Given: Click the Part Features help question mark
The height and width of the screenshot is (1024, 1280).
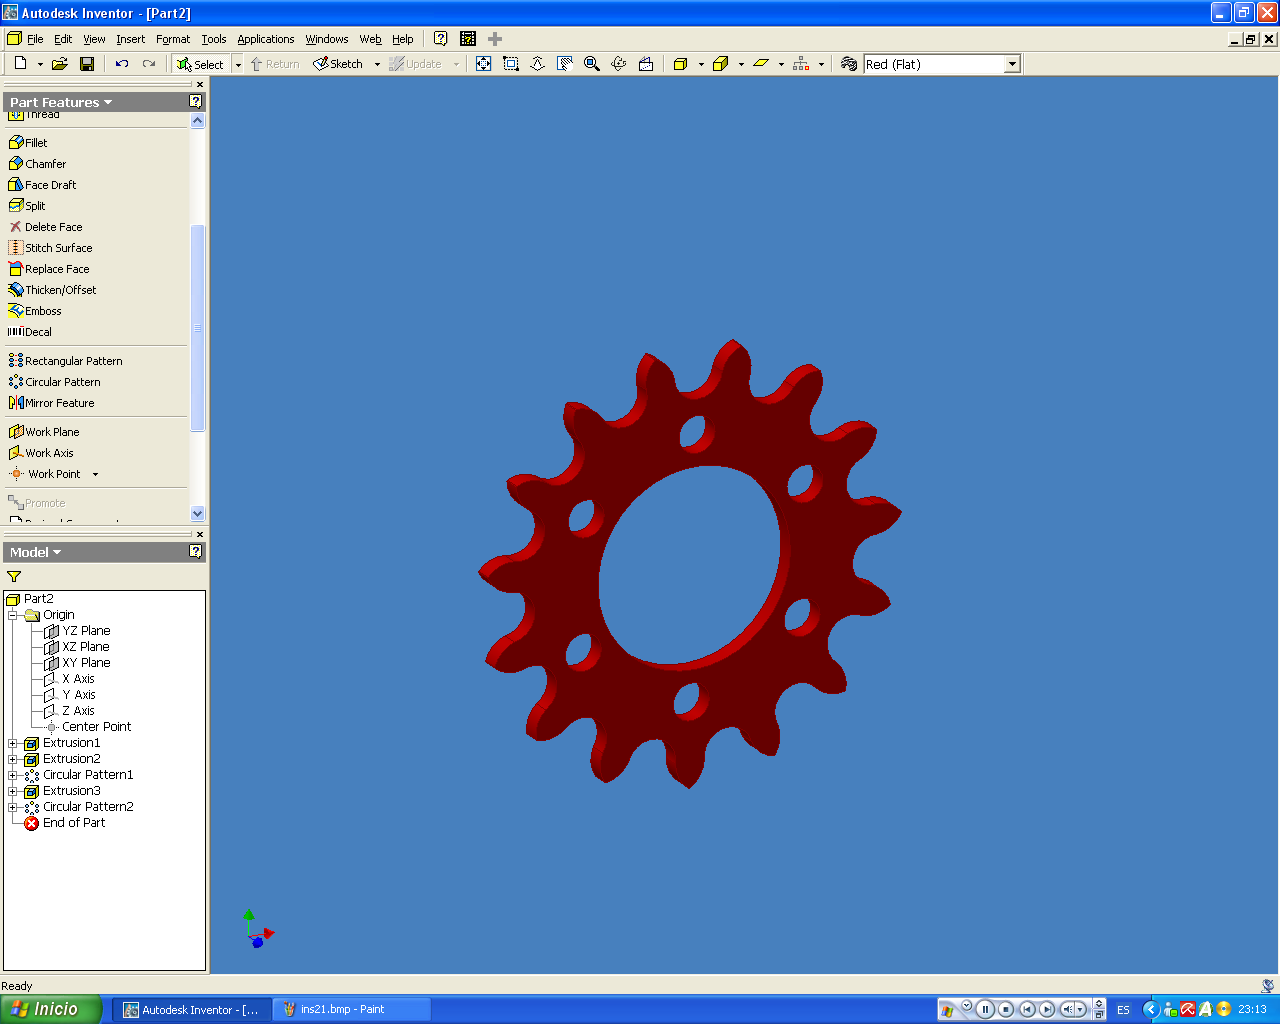Looking at the screenshot, I should click(196, 101).
